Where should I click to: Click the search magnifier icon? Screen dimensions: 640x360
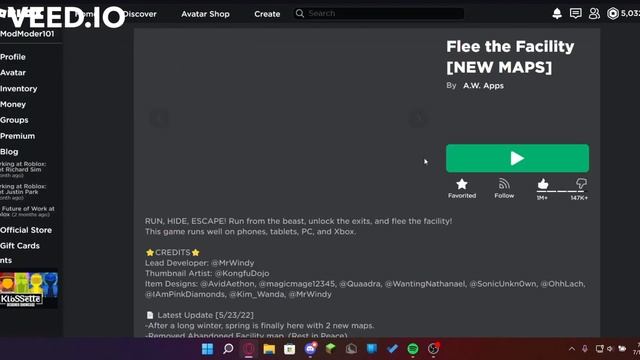point(300,13)
